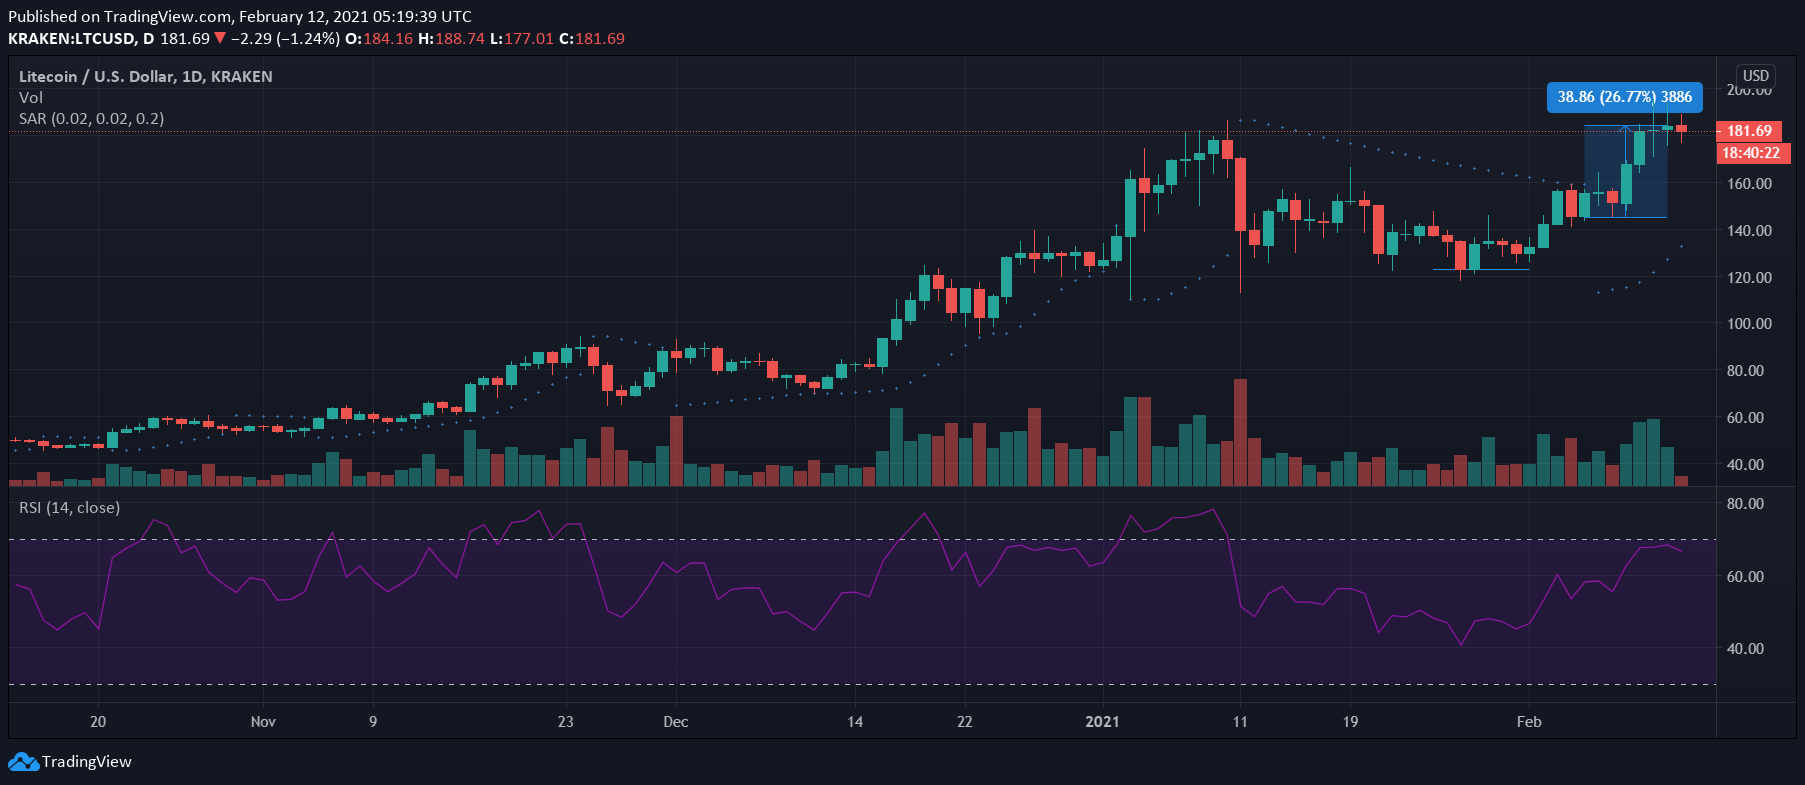Click the TradingView cloud logo icon
This screenshot has height=785, width=1805.
[23, 762]
